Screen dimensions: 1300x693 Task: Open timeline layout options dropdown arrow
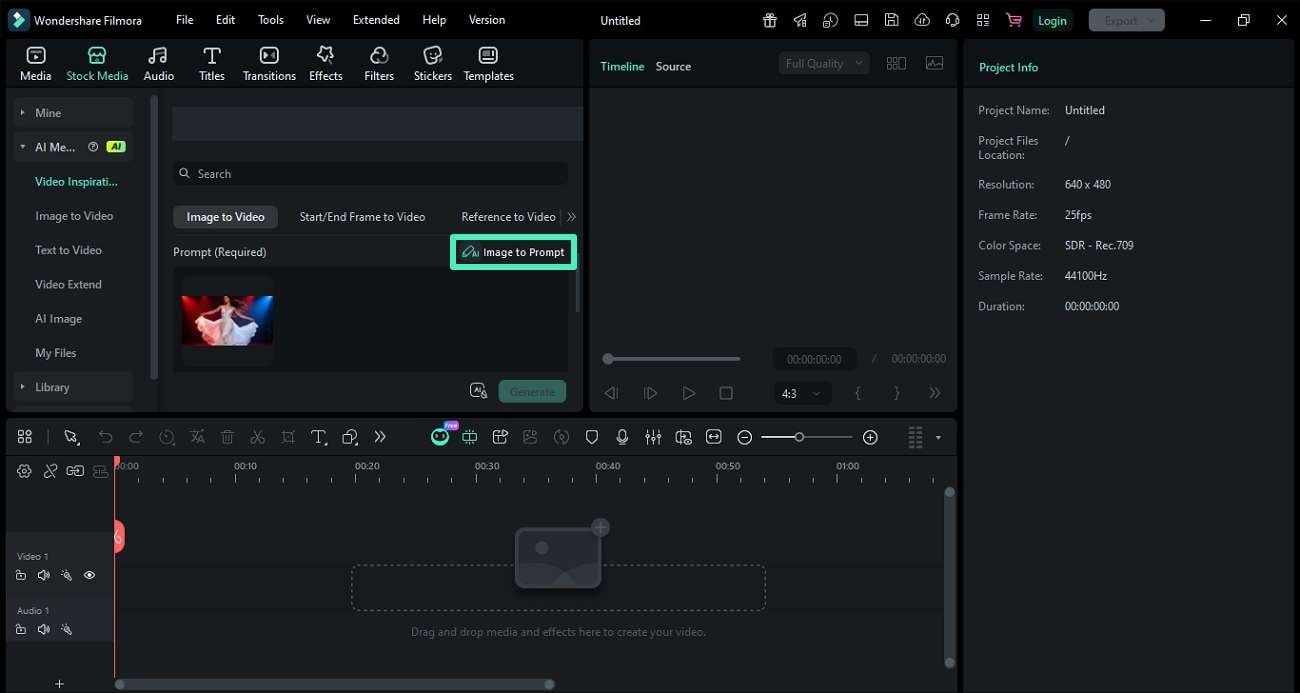coord(938,437)
